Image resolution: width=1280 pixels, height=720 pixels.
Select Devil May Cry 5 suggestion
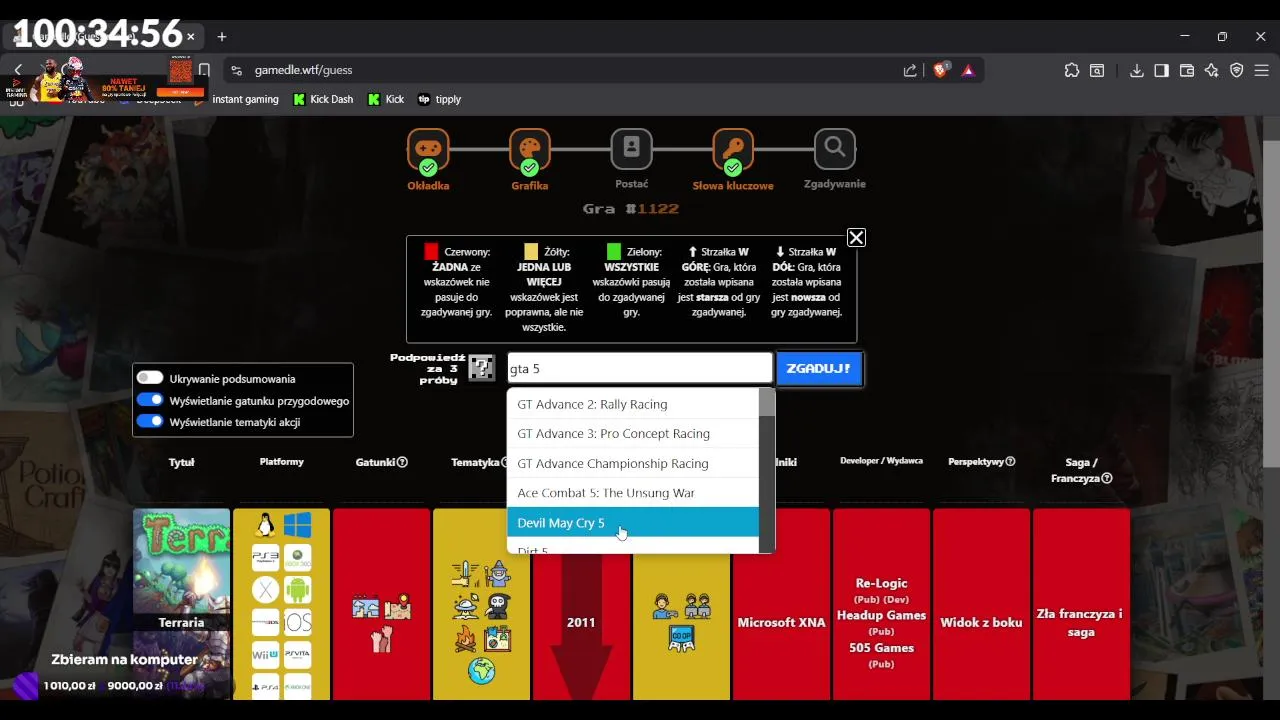[633, 522]
